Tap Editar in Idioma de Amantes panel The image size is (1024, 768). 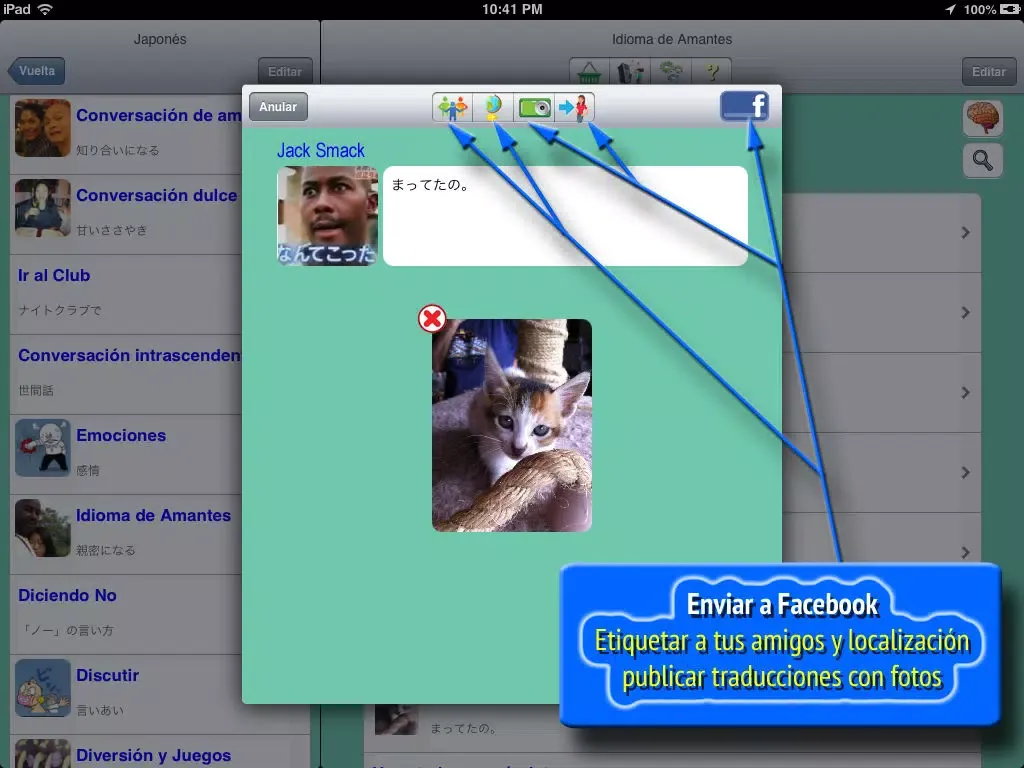988,71
